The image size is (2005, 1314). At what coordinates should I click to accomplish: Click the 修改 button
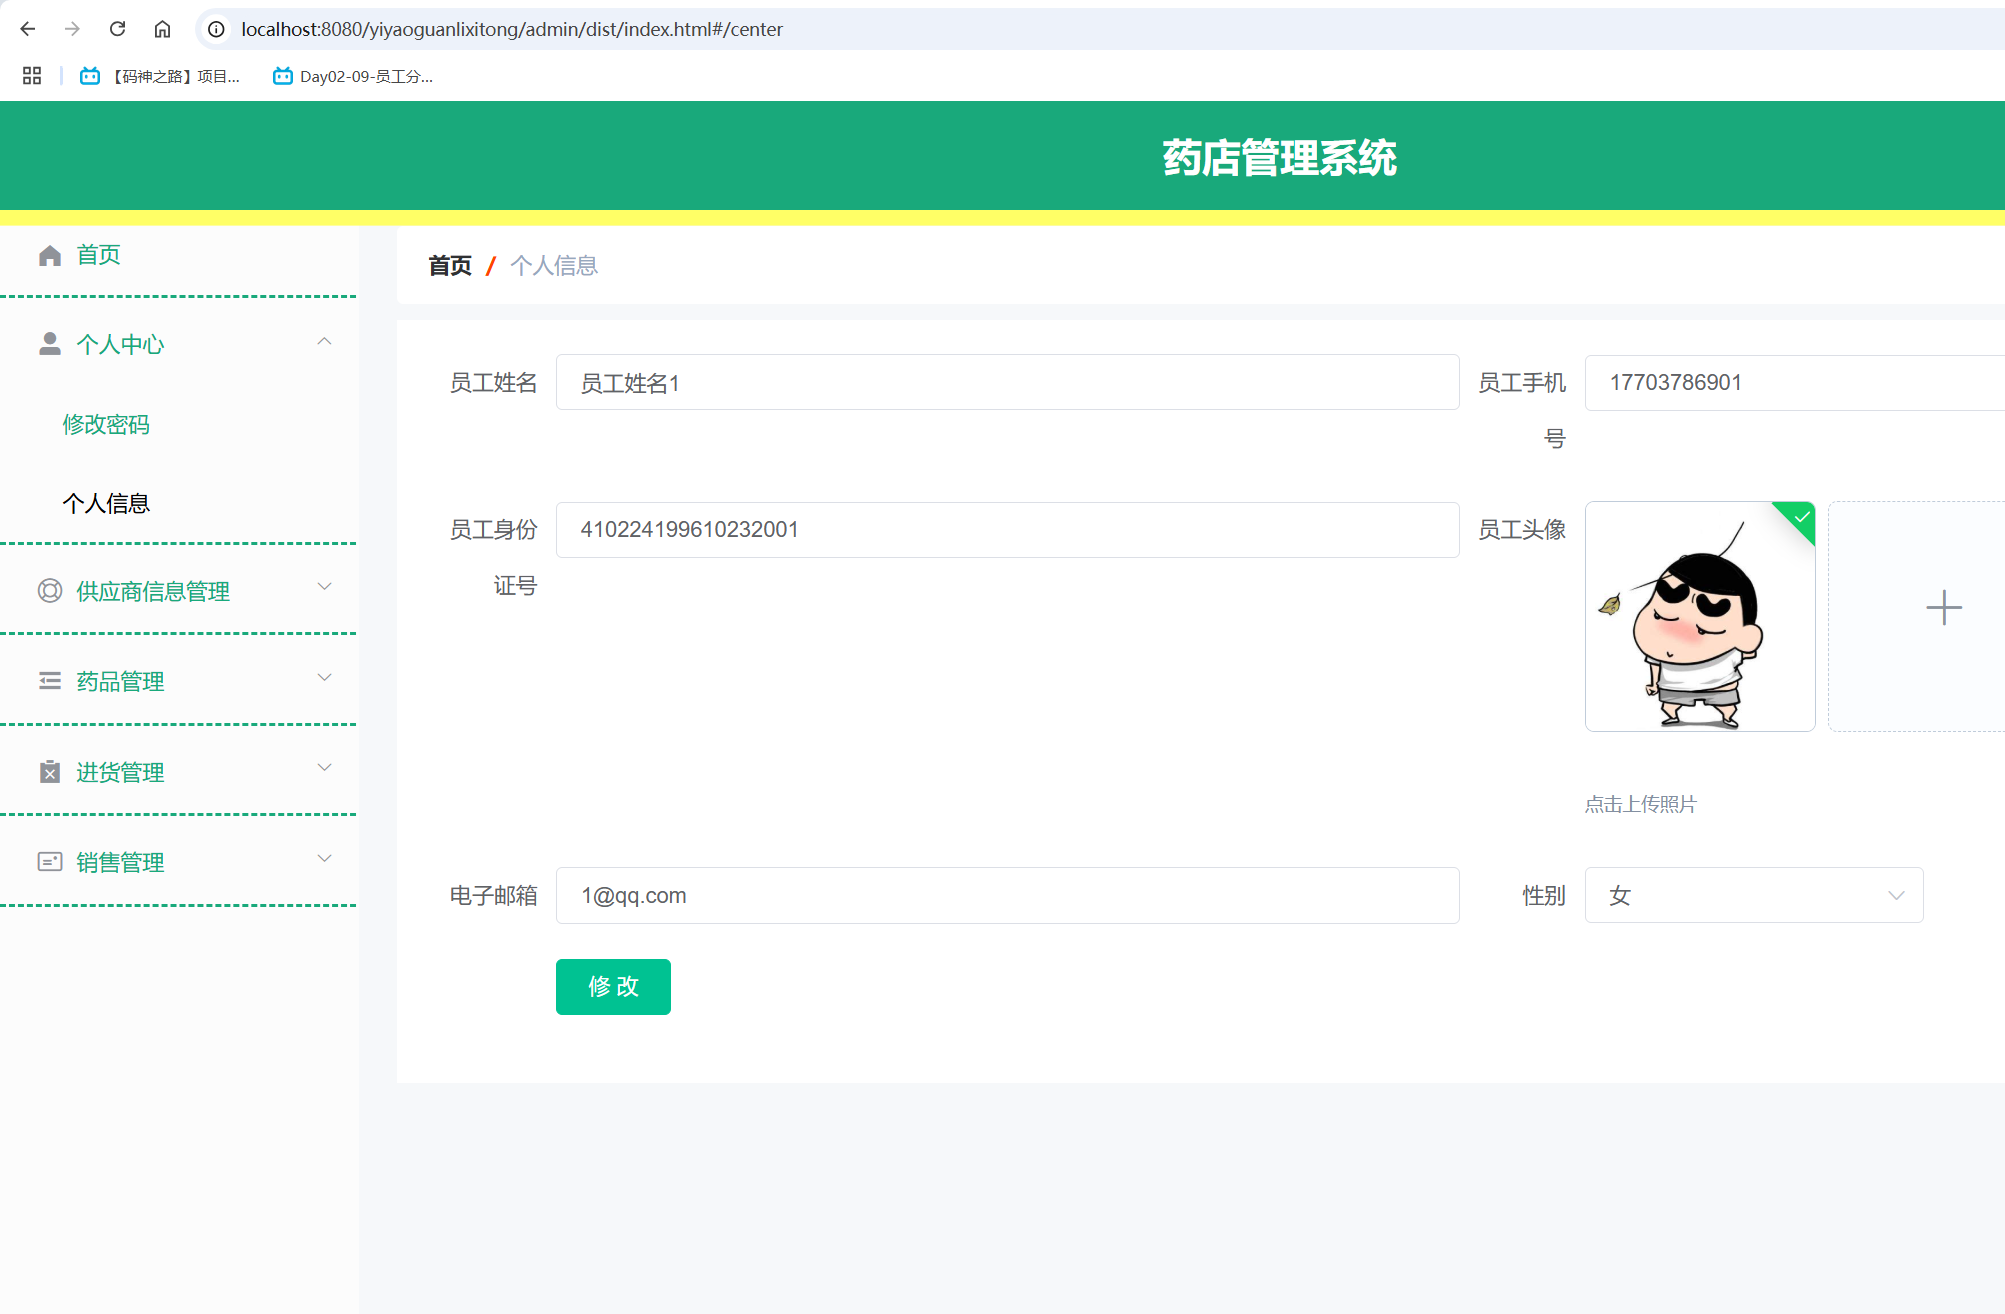pyautogui.click(x=613, y=986)
